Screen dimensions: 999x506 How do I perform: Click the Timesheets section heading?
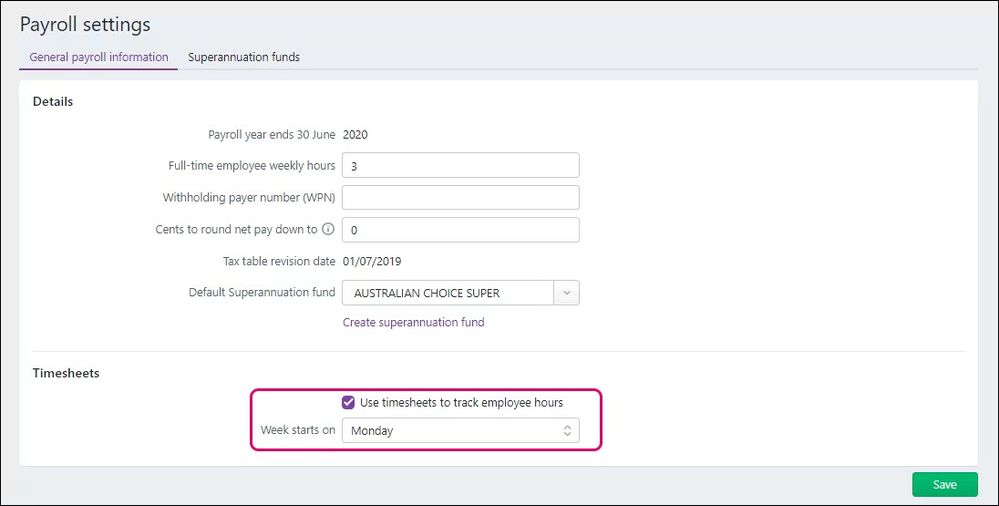coord(66,373)
